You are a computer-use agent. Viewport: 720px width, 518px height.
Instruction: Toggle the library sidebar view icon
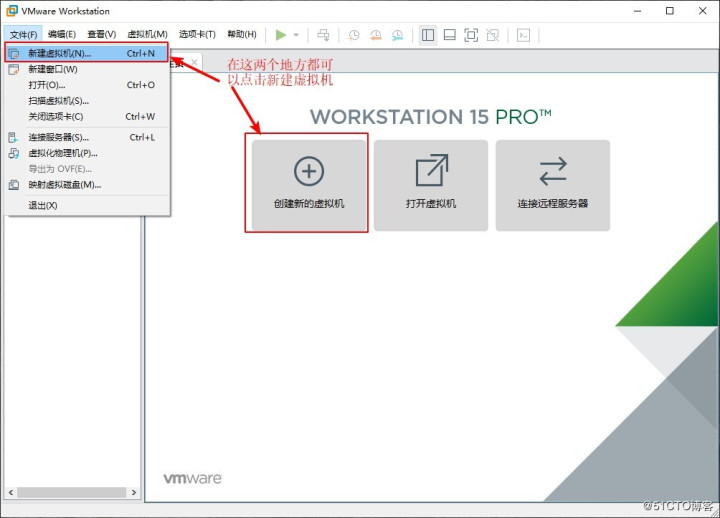(428, 35)
